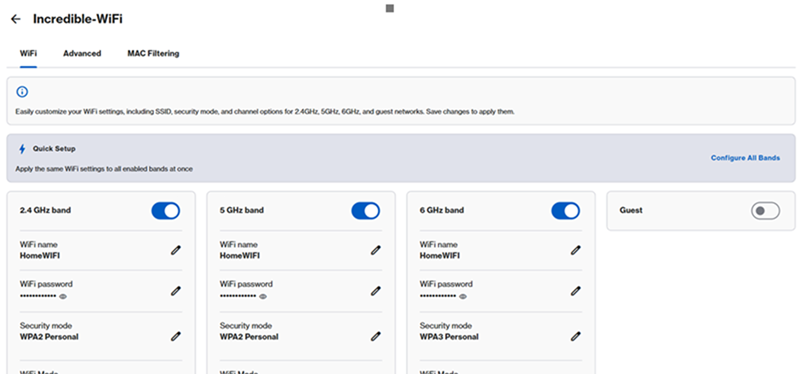This screenshot has height=374, width=800.
Task: Click the Incredible-WiFi page title
Action: (78, 19)
